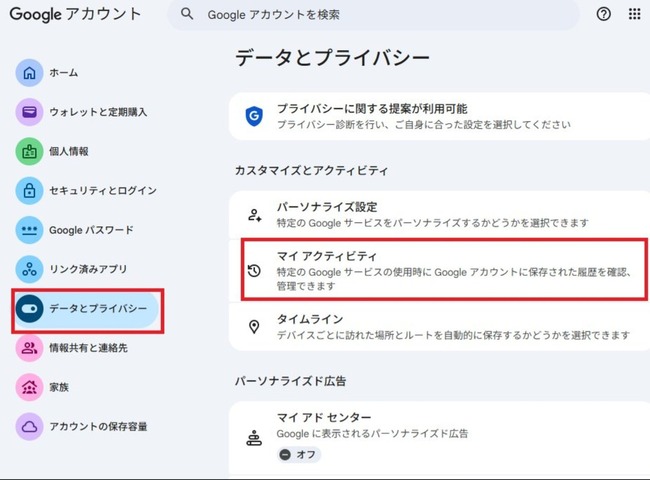Click the 情報共有と連絡先 people icon
The image size is (650, 480).
29,348
